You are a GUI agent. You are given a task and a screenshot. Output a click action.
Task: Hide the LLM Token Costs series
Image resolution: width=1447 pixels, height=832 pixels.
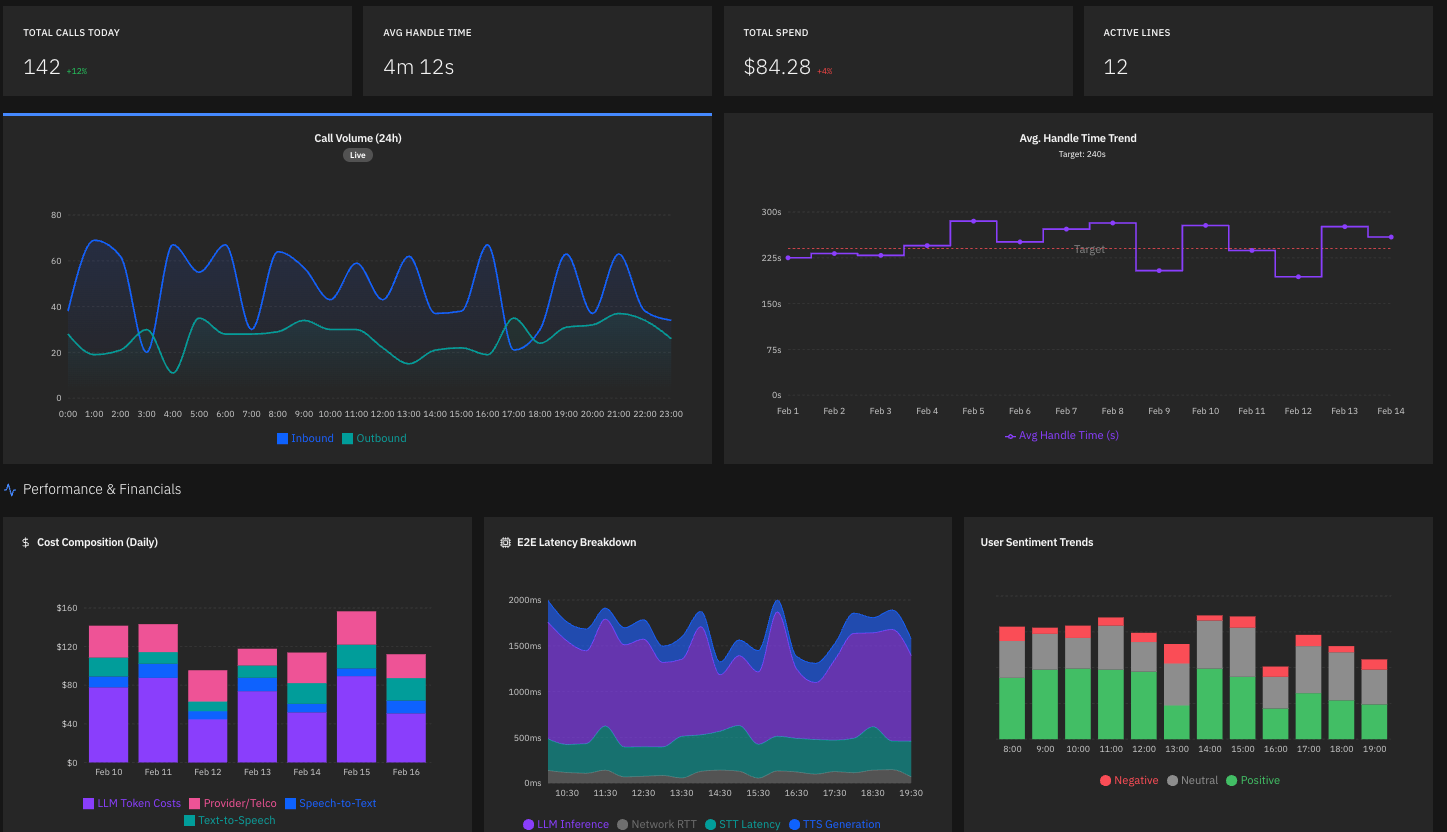pos(132,803)
